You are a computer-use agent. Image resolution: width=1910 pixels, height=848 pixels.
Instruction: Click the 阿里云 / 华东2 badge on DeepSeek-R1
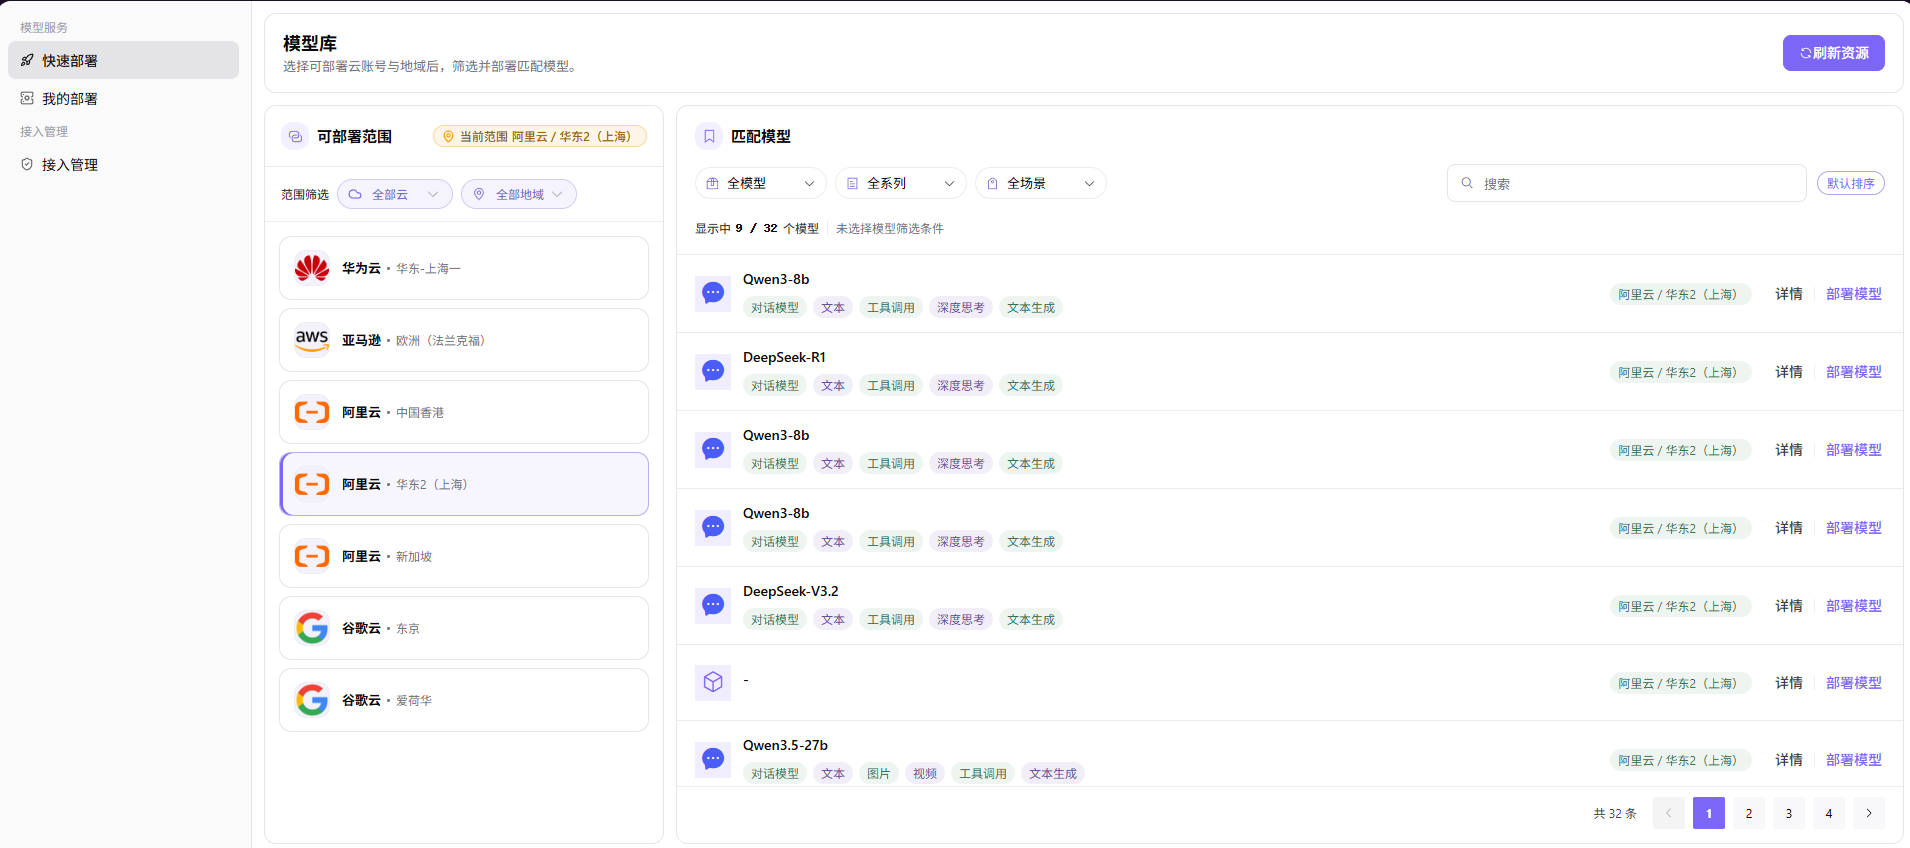[x=1681, y=372]
